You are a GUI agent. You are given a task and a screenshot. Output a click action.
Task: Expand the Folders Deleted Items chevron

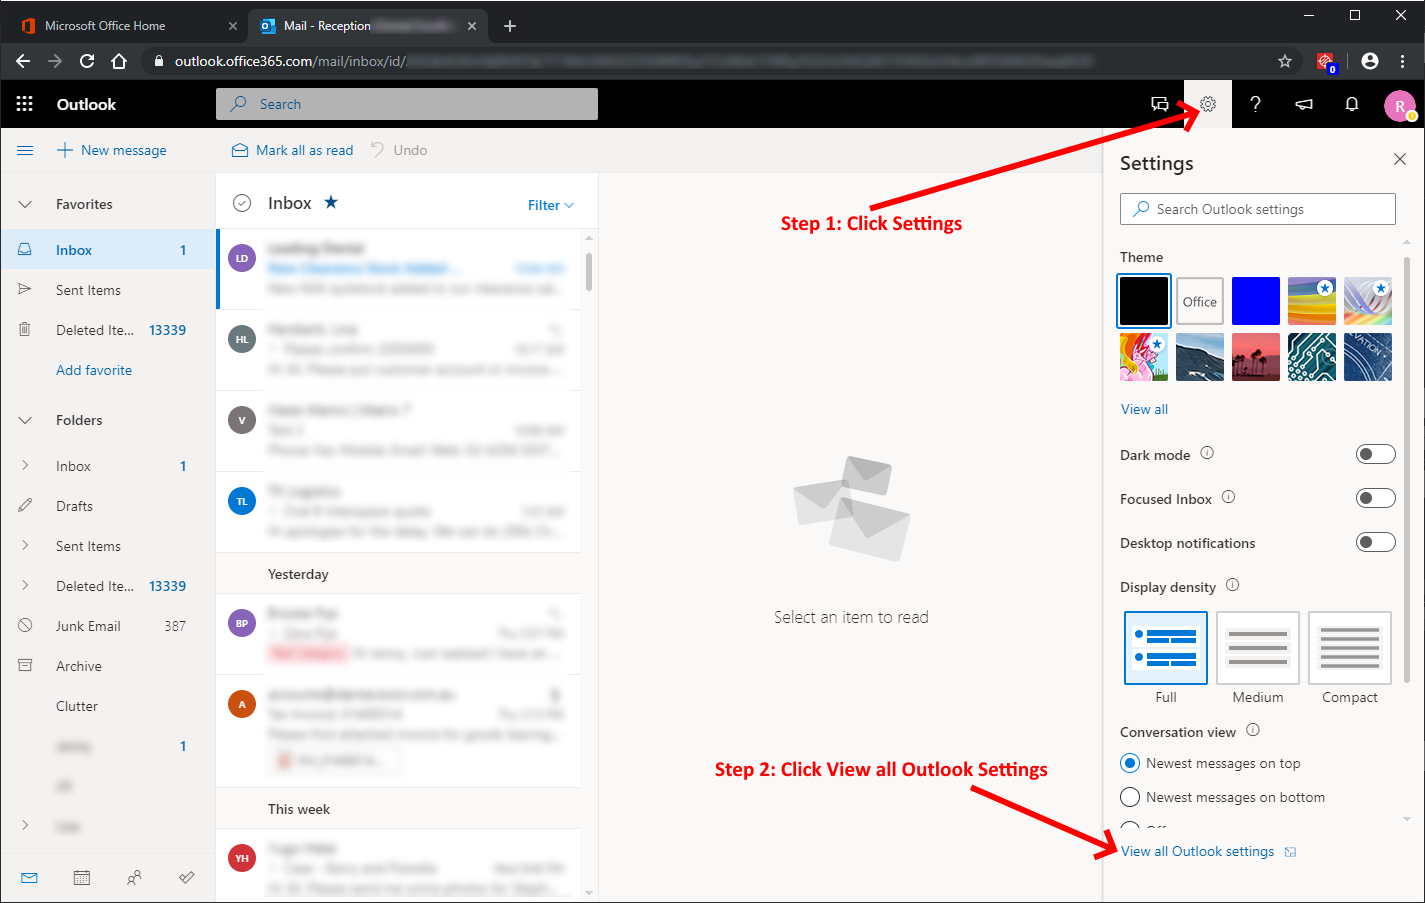(25, 585)
